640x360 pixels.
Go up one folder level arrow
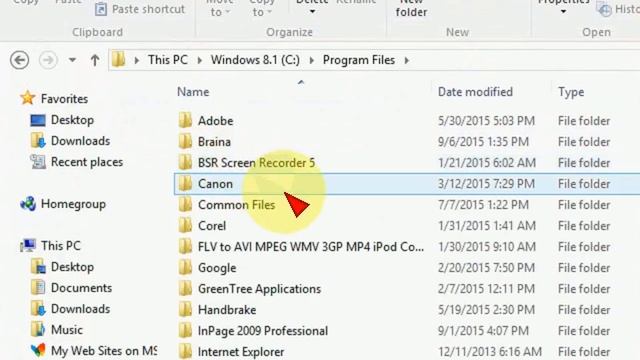95,60
